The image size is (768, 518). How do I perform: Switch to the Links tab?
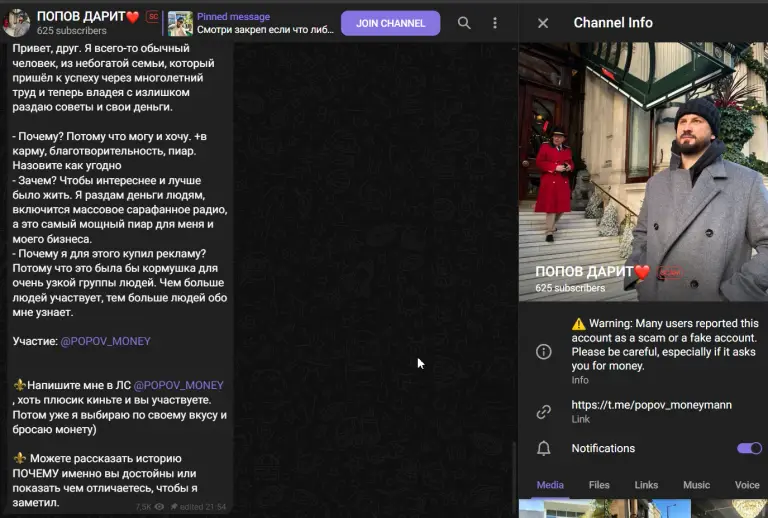point(646,485)
